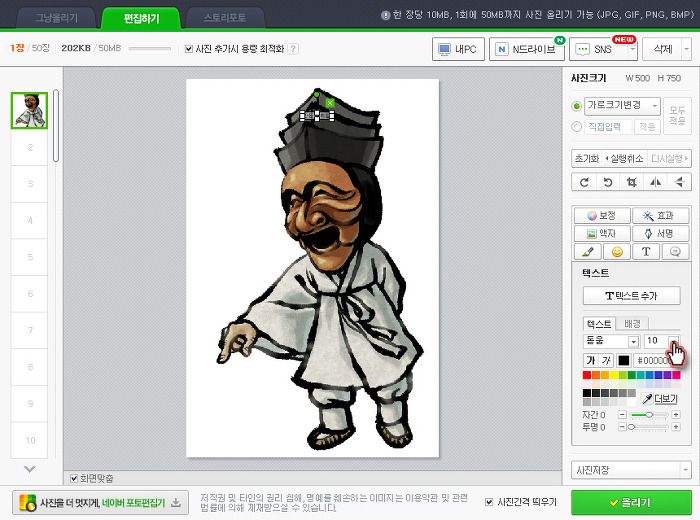The image size is (700, 520).
Task: Open 보정 color correction tool
Action: [x=602, y=216]
